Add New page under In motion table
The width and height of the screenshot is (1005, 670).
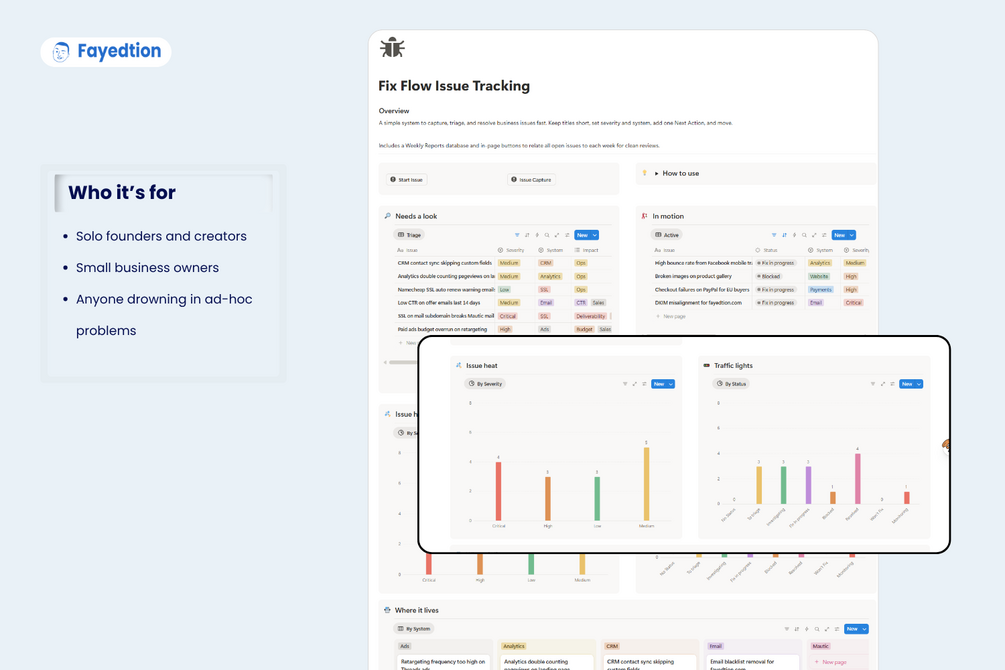click(671, 316)
